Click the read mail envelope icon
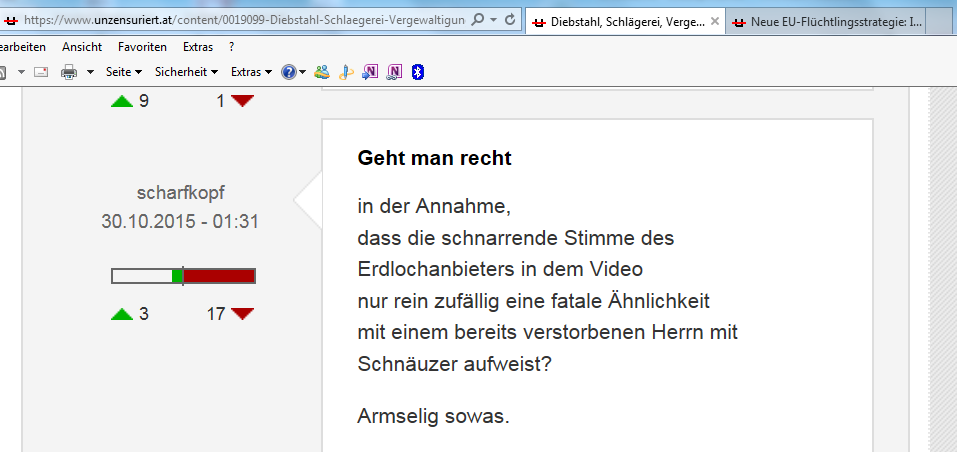This screenshot has width=957, height=452. (x=41, y=72)
